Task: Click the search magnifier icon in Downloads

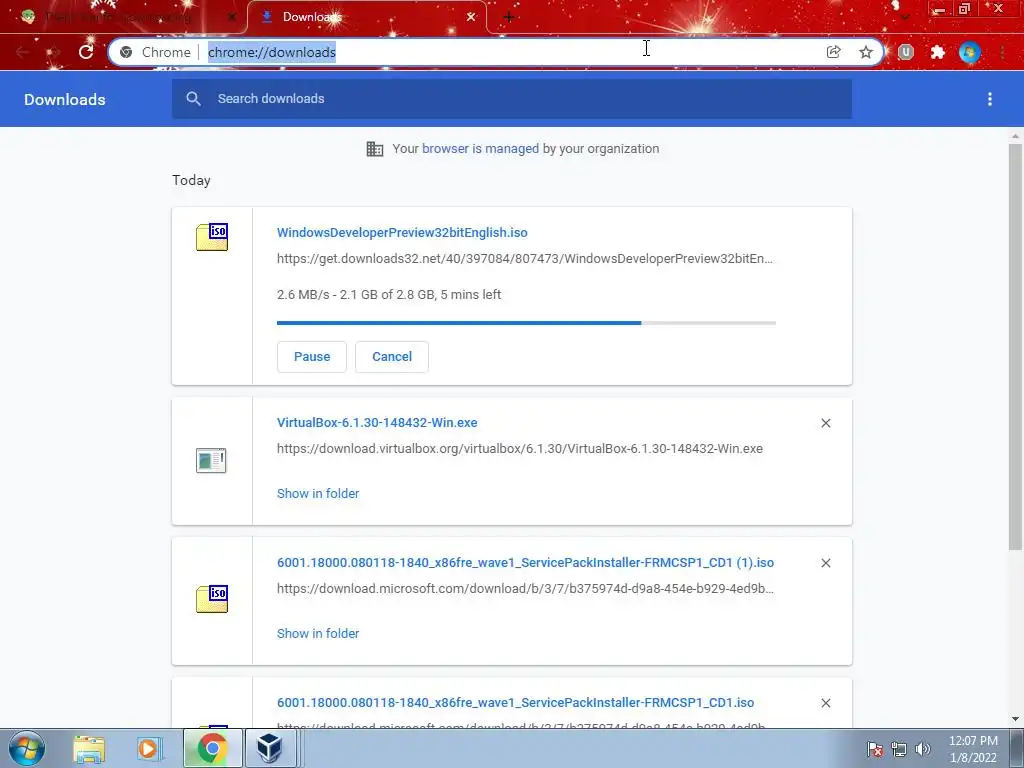Action: (193, 99)
